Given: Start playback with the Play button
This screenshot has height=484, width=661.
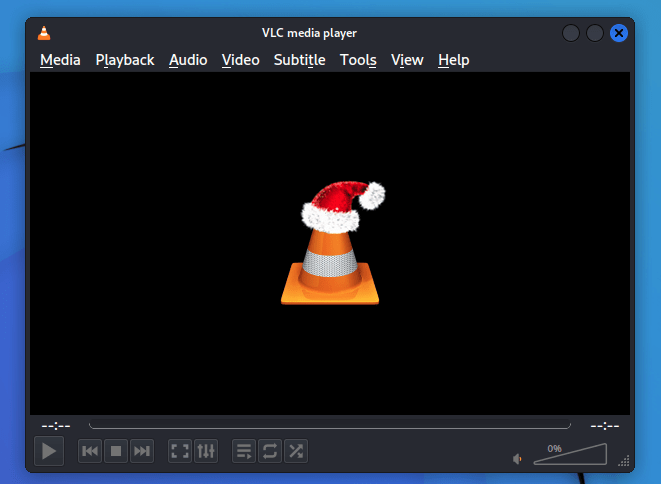Looking at the screenshot, I should pos(49,451).
